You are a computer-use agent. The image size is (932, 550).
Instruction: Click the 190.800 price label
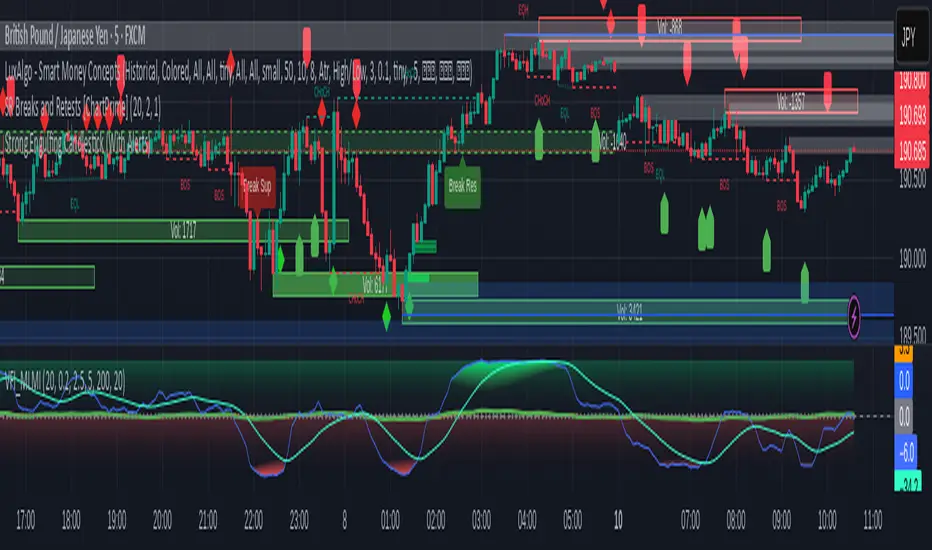(x=912, y=81)
